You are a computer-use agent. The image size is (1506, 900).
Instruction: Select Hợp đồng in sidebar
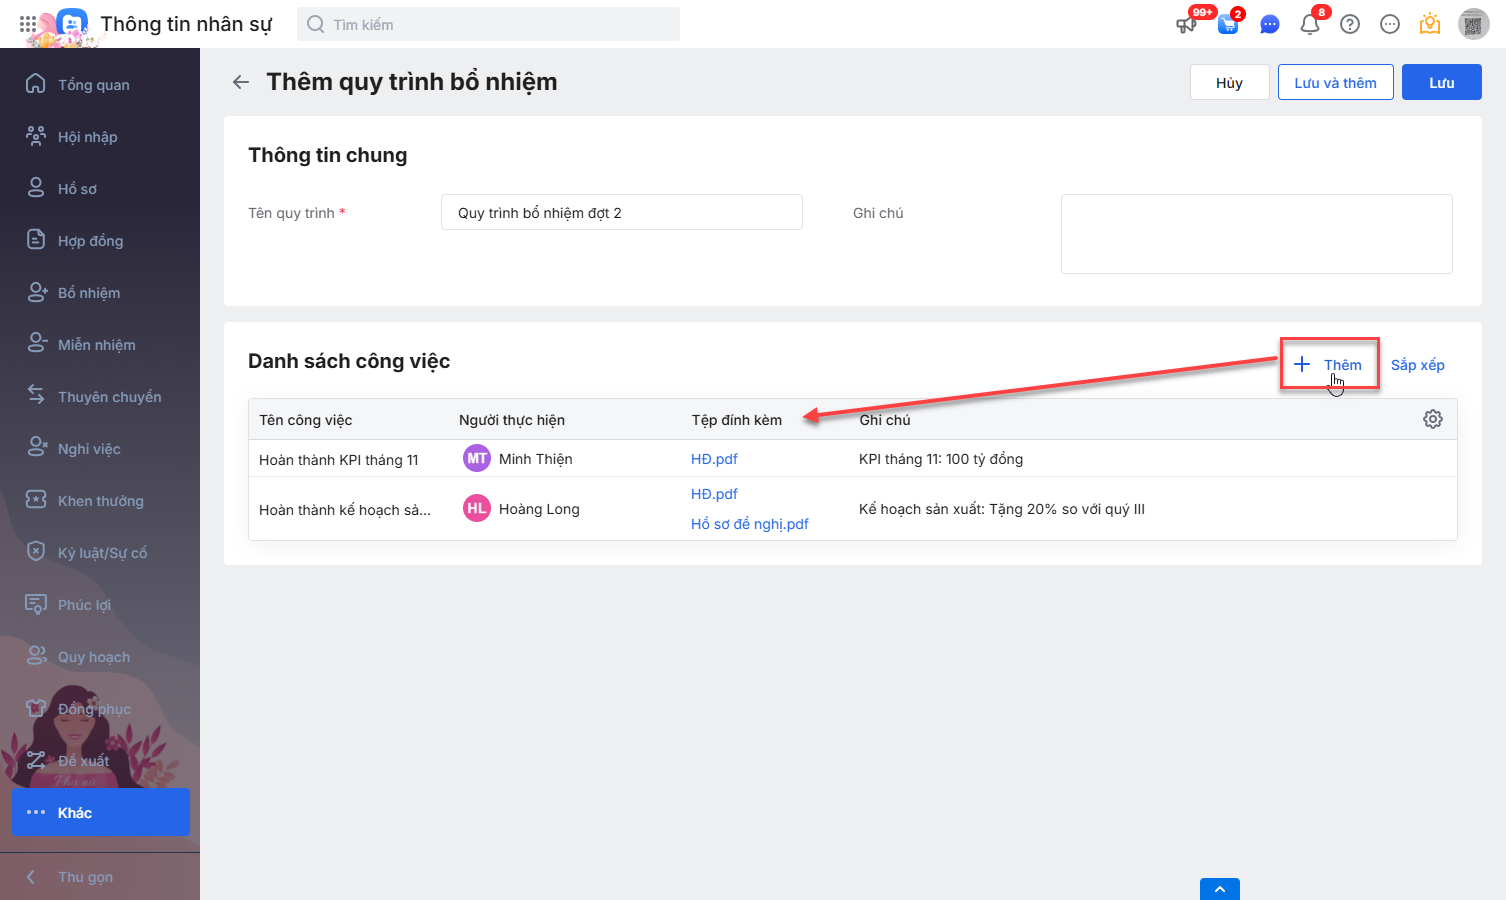(90, 241)
